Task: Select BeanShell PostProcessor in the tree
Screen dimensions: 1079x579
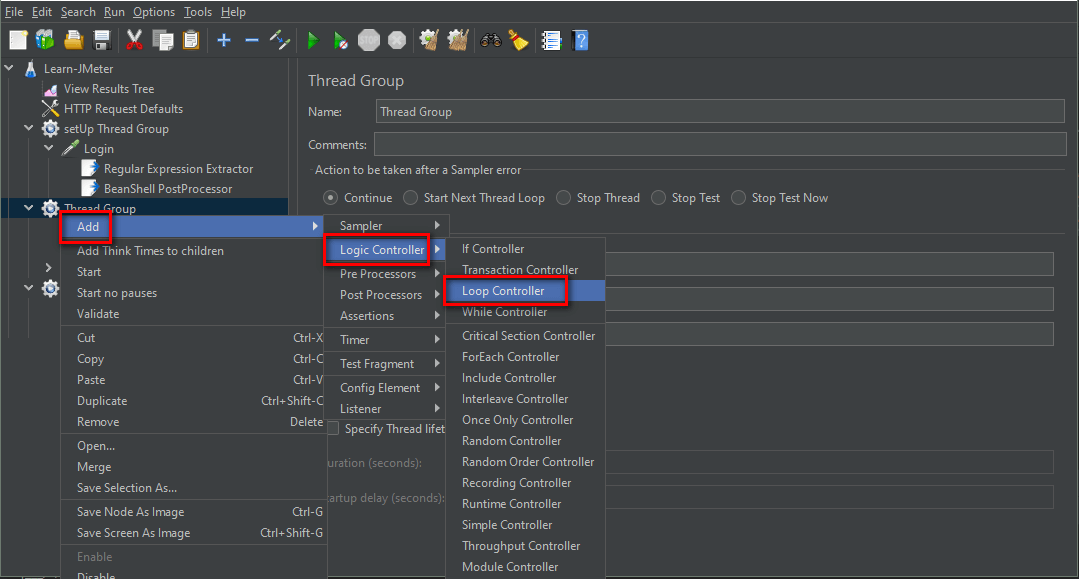Action: click(168, 189)
